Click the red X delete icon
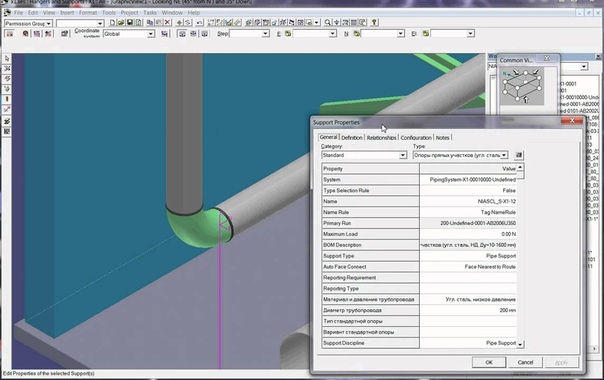Image resolution: width=604 pixels, height=380 pixels. click(168, 23)
